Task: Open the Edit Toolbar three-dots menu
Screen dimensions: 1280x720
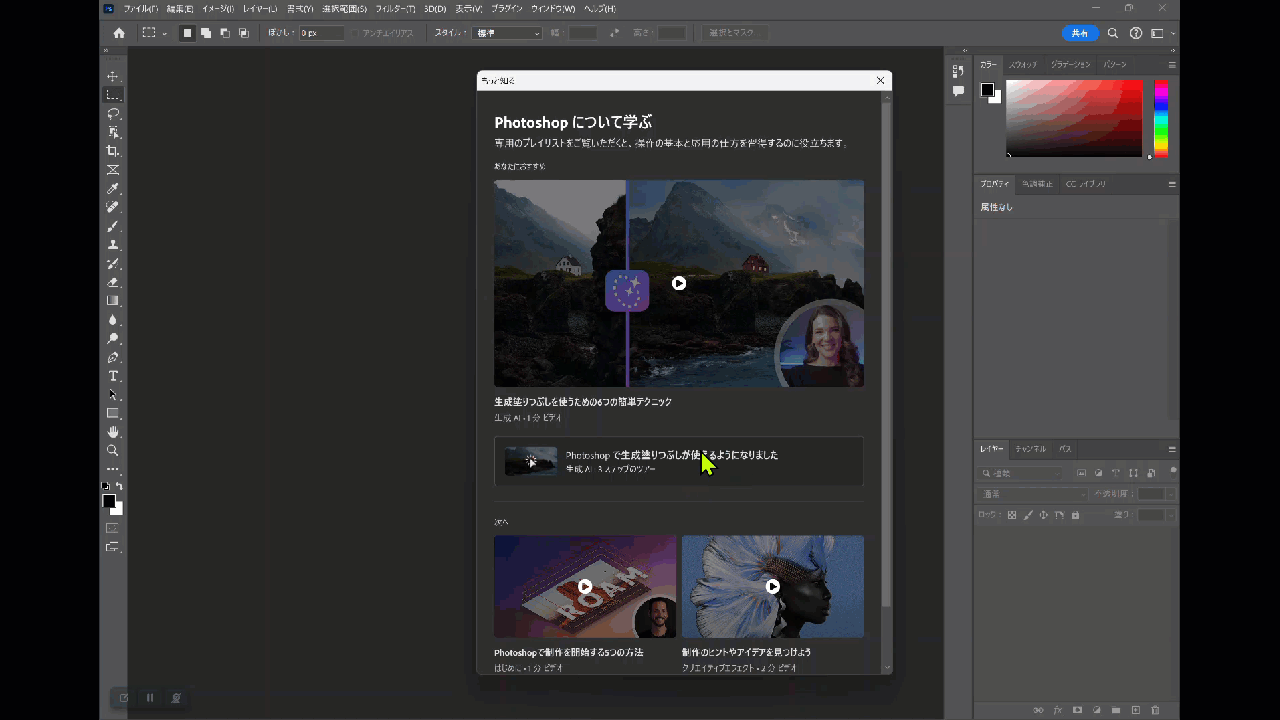Action: click(x=113, y=469)
